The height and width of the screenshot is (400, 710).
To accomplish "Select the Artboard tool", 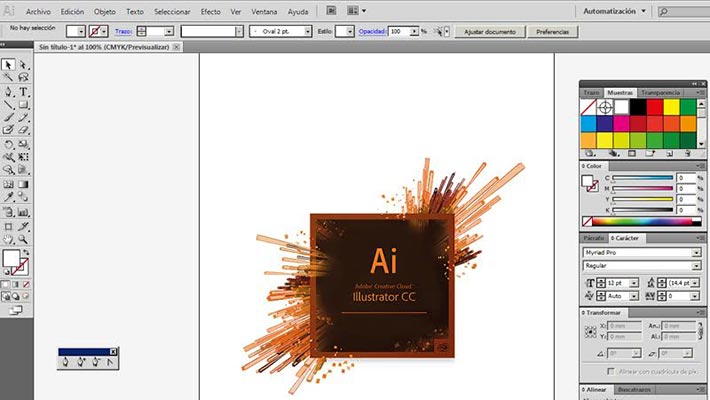I will [8, 227].
